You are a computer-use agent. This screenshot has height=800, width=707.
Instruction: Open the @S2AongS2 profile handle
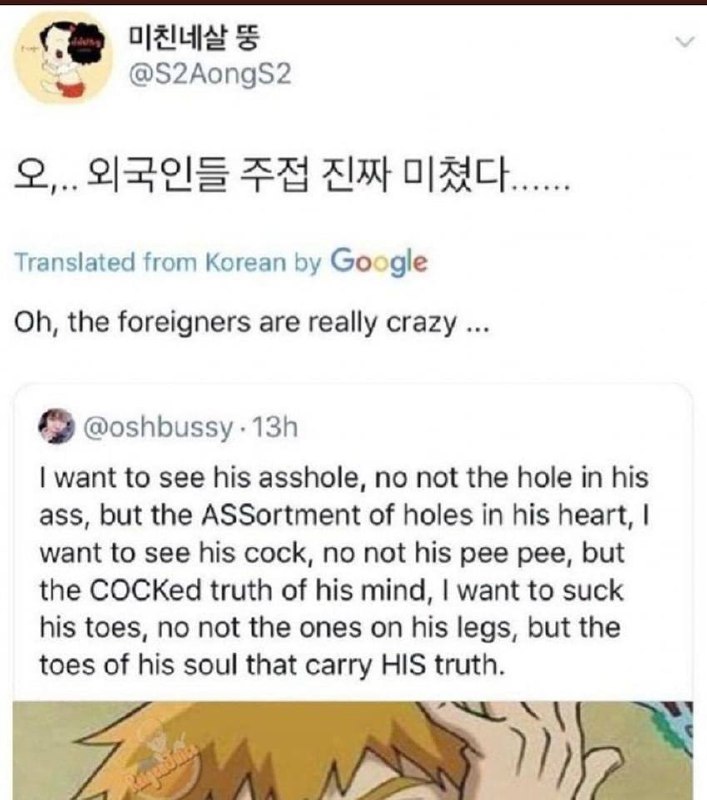210,74
